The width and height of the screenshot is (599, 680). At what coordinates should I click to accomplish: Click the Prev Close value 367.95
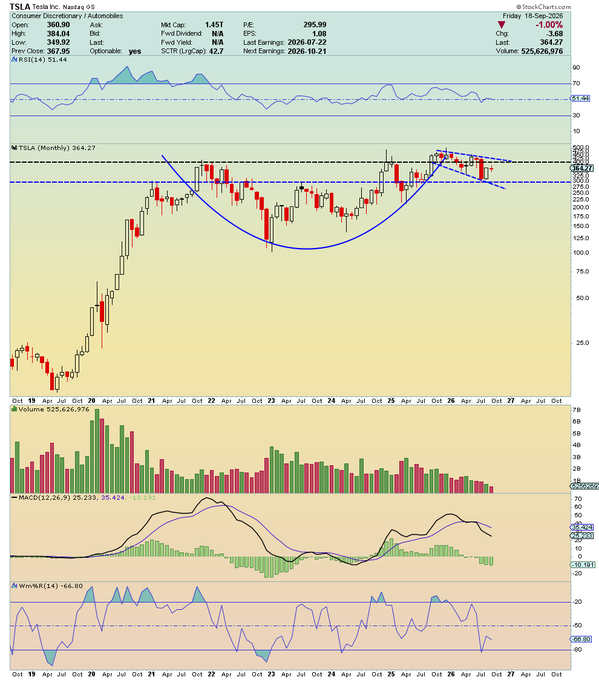(58, 51)
